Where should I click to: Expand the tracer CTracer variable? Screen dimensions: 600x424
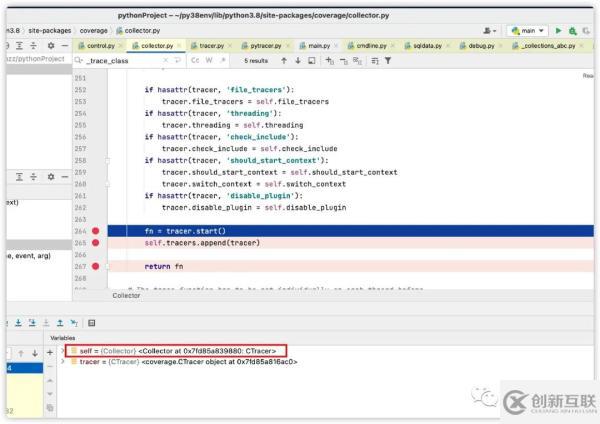pyautogui.click(x=63, y=362)
